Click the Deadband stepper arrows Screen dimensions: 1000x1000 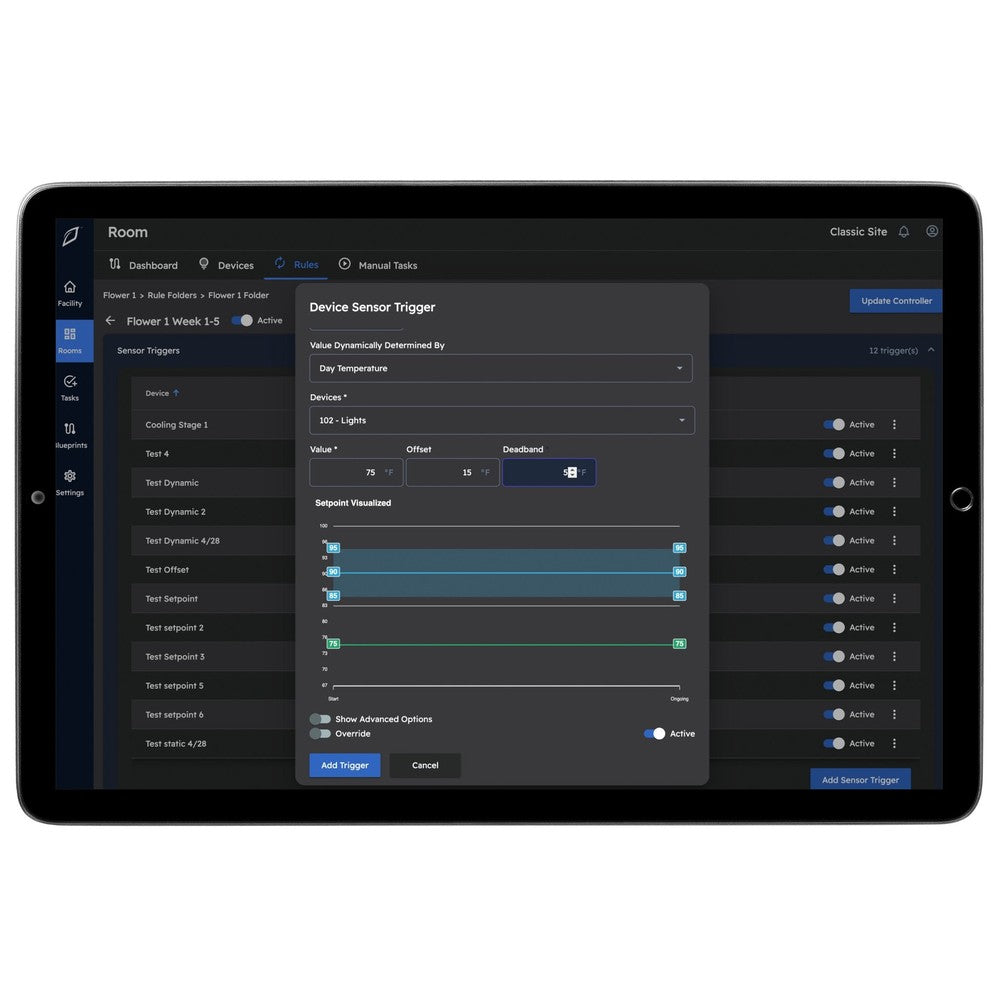click(572, 473)
